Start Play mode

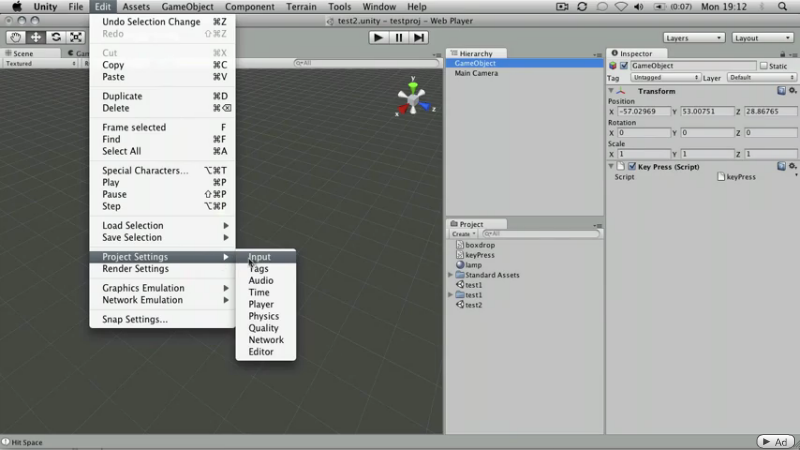coord(378,38)
